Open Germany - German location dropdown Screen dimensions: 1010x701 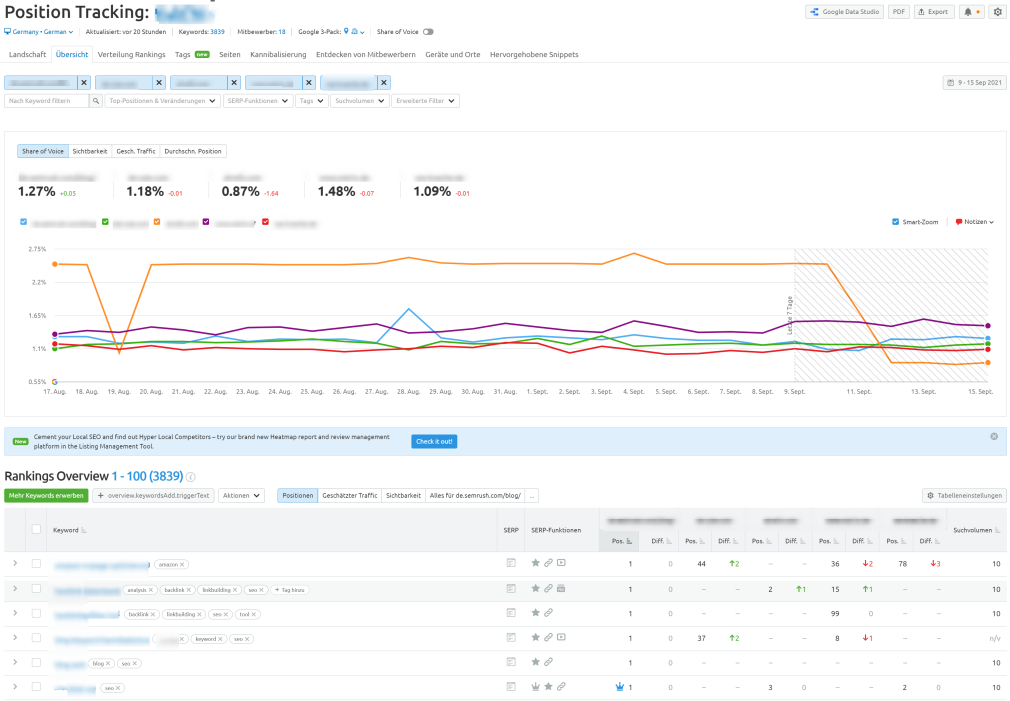click(39, 32)
